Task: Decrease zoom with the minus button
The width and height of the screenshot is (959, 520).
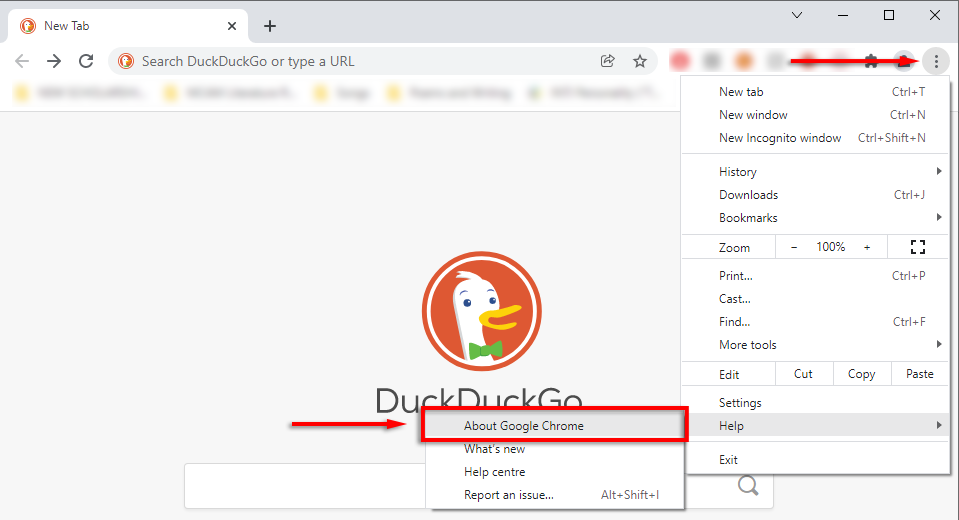Action: coord(794,247)
